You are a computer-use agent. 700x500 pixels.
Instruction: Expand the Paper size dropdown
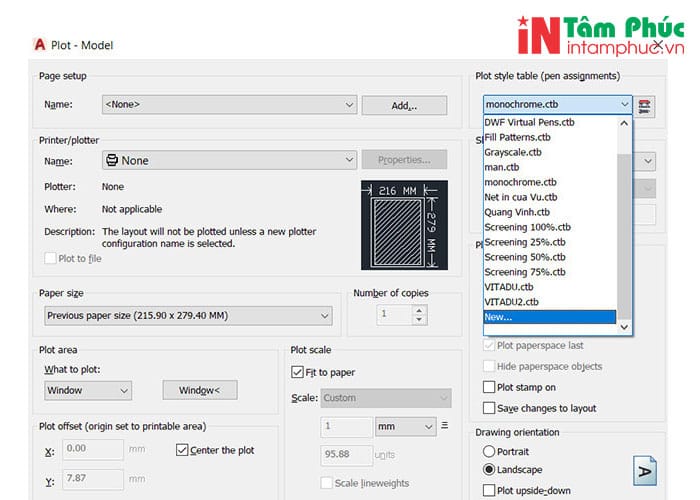pyautogui.click(x=189, y=315)
